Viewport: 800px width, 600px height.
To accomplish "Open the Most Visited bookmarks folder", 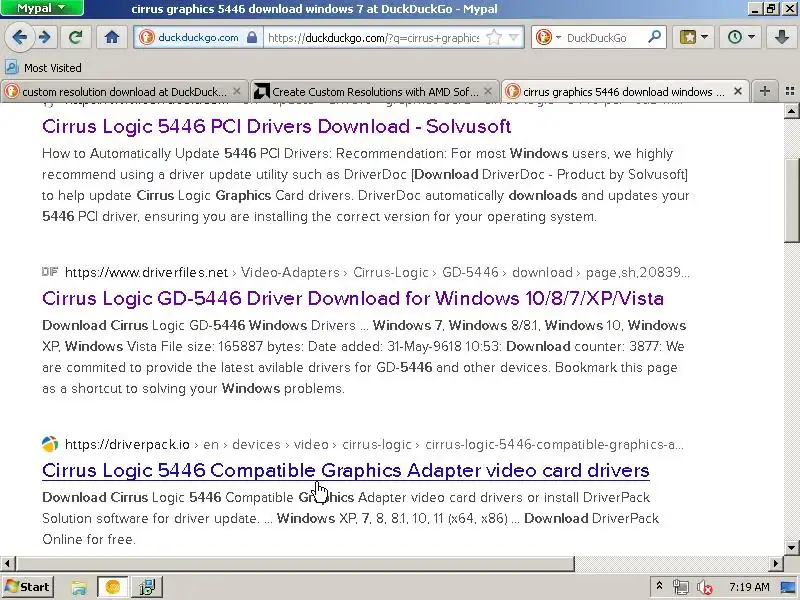I will [43, 67].
